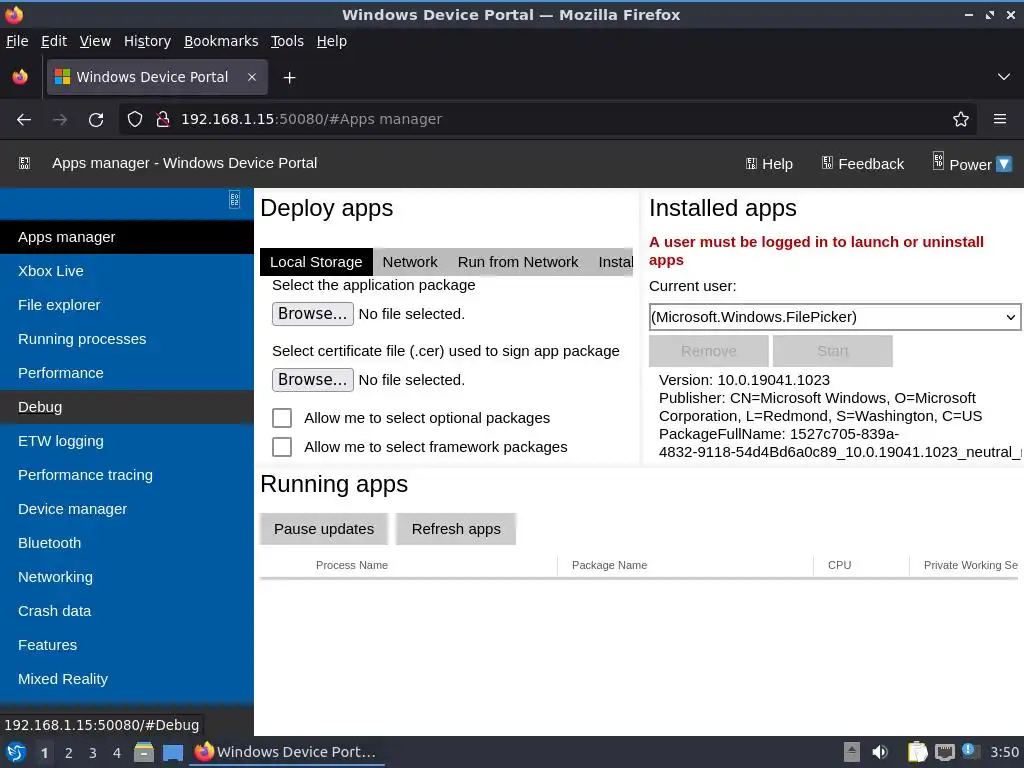Open the installed apps dropdown list

pyautogui.click(x=835, y=317)
